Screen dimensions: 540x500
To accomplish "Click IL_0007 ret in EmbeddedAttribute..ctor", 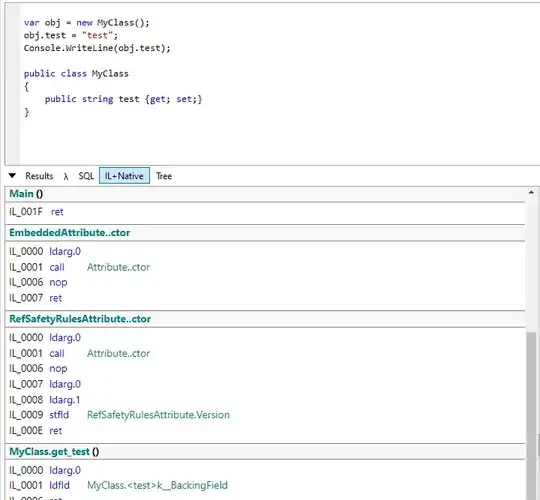I will (x=35, y=298).
